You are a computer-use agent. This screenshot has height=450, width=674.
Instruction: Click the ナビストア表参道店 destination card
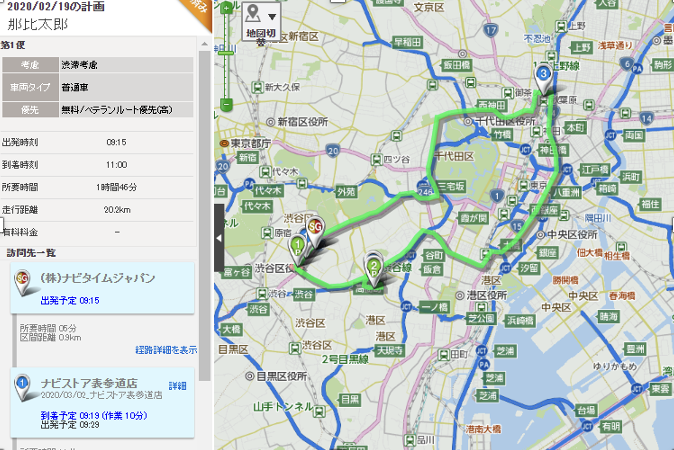[106, 402]
